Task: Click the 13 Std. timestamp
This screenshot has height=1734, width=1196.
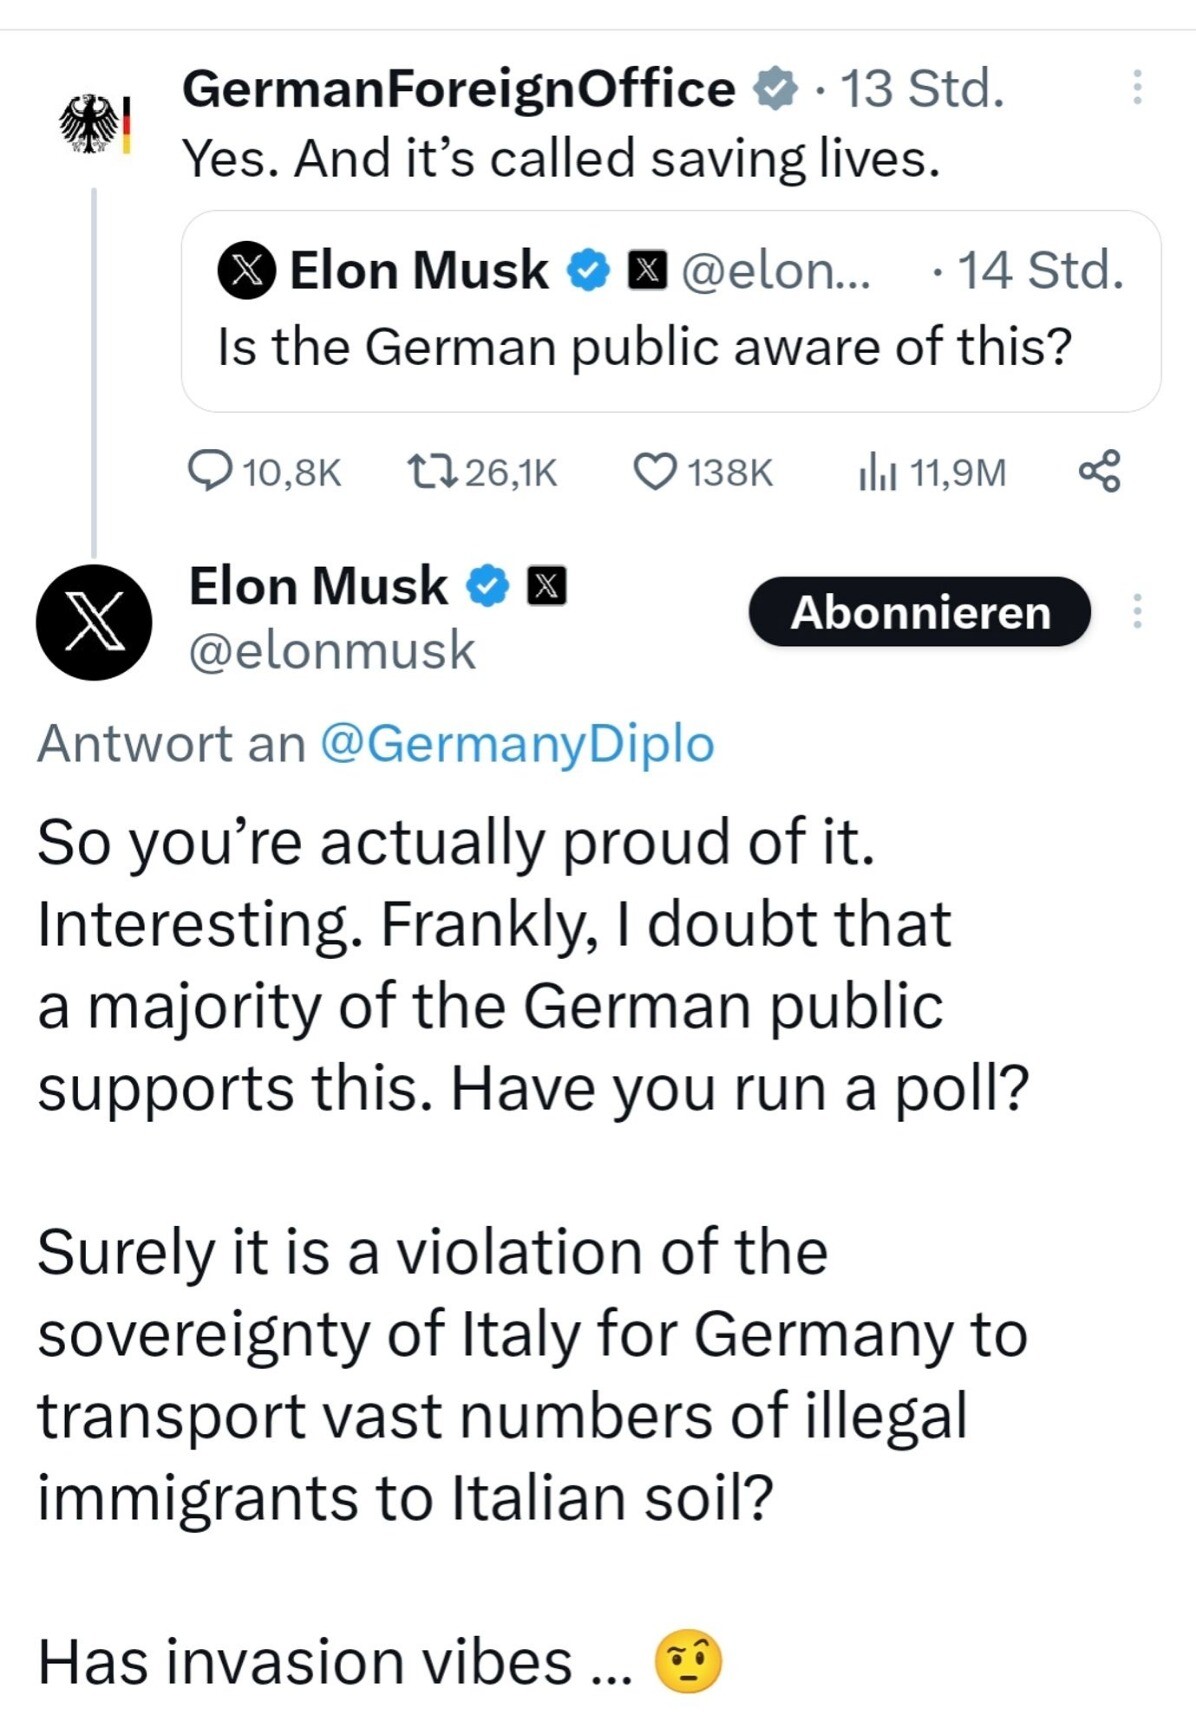Action: click(x=922, y=88)
